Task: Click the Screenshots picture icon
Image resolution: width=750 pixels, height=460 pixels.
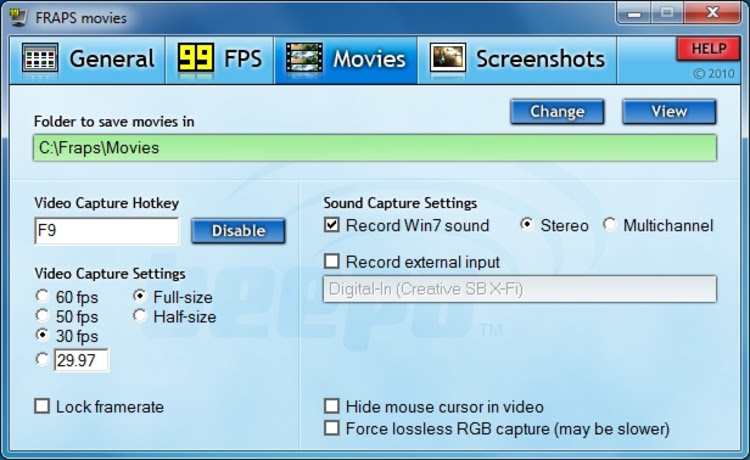Action: point(448,59)
